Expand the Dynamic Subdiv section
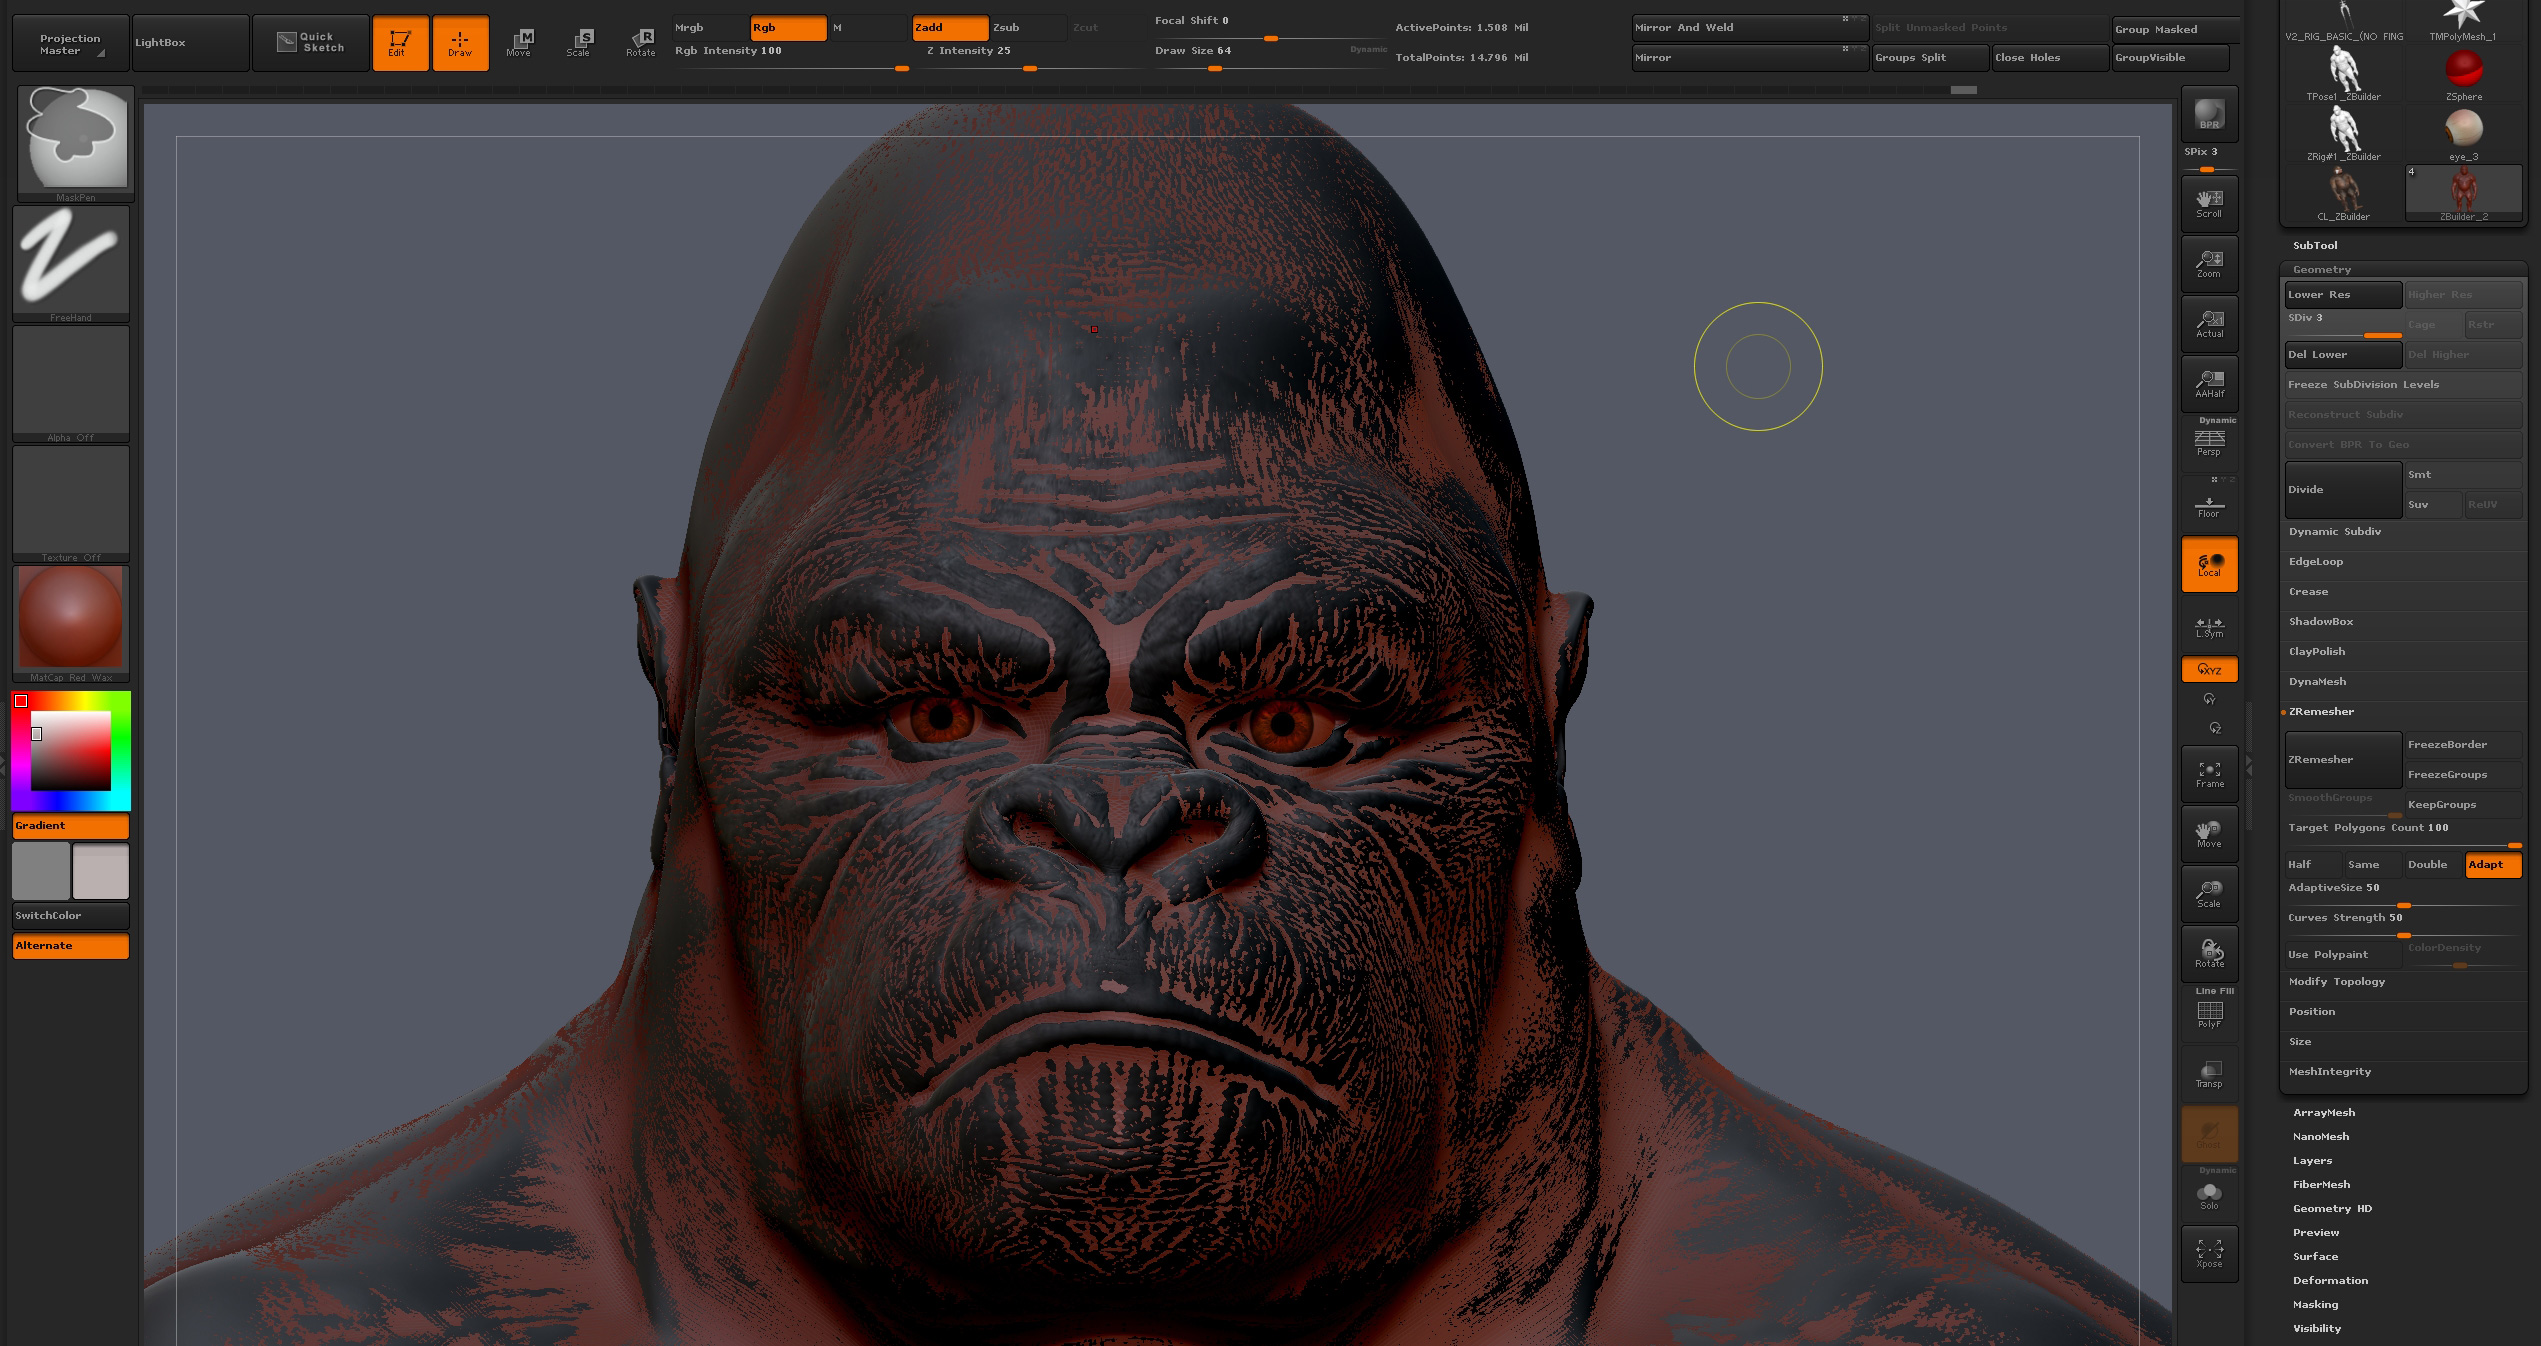Image resolution: width=2541 pixels, height=1346 pixels. (x=2334, y=532)
